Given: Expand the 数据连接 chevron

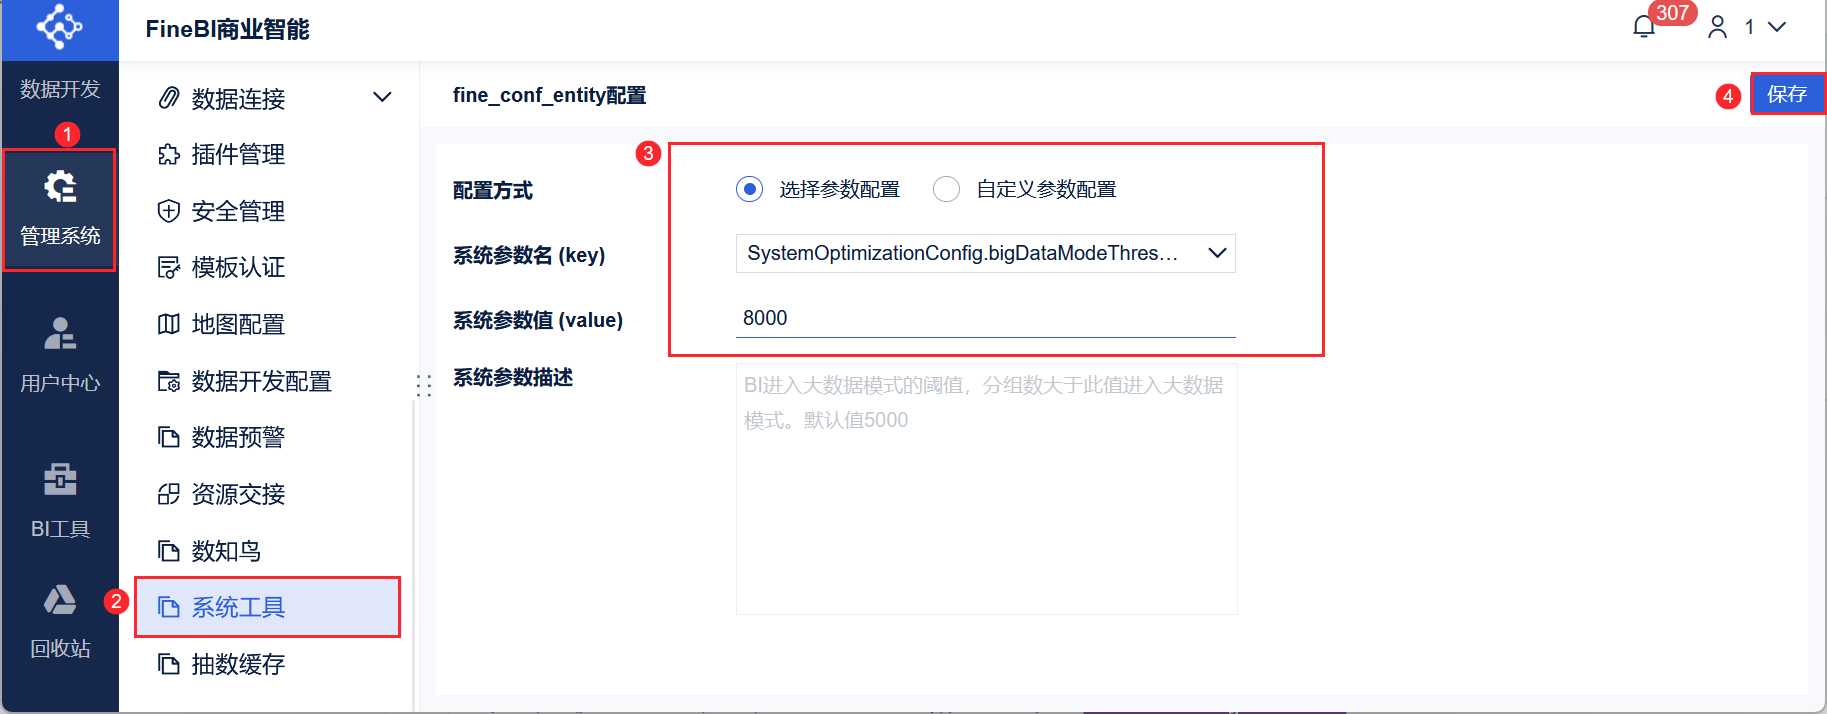Looking at the screenshot, I should (382, 98).
